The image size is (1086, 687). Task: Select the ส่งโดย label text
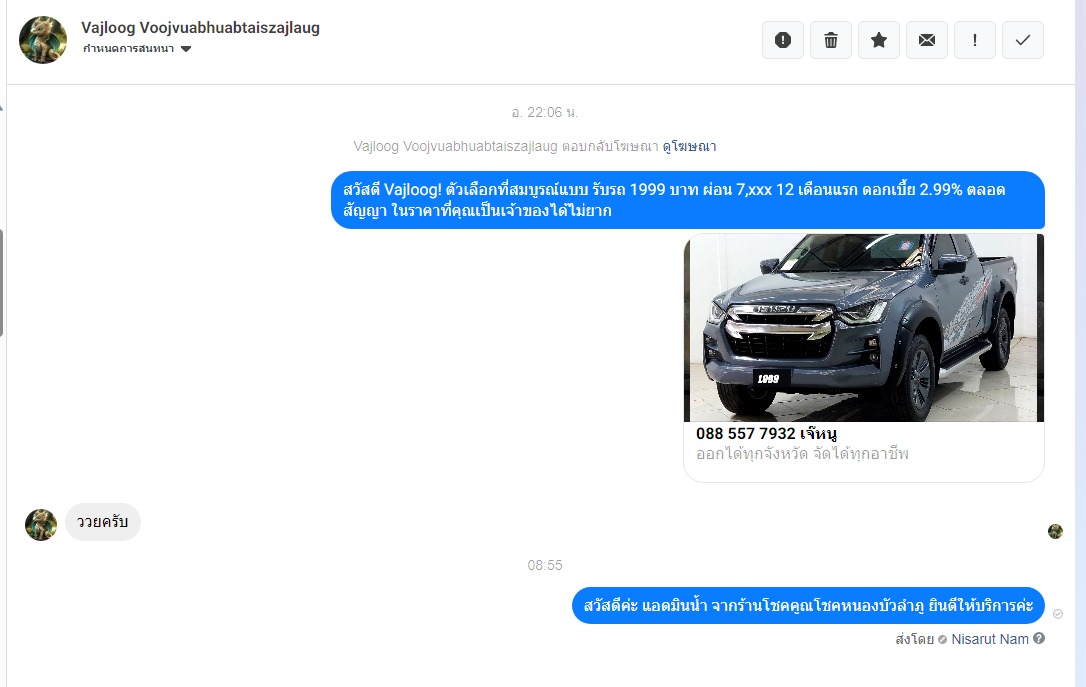[x=914, y=639]
